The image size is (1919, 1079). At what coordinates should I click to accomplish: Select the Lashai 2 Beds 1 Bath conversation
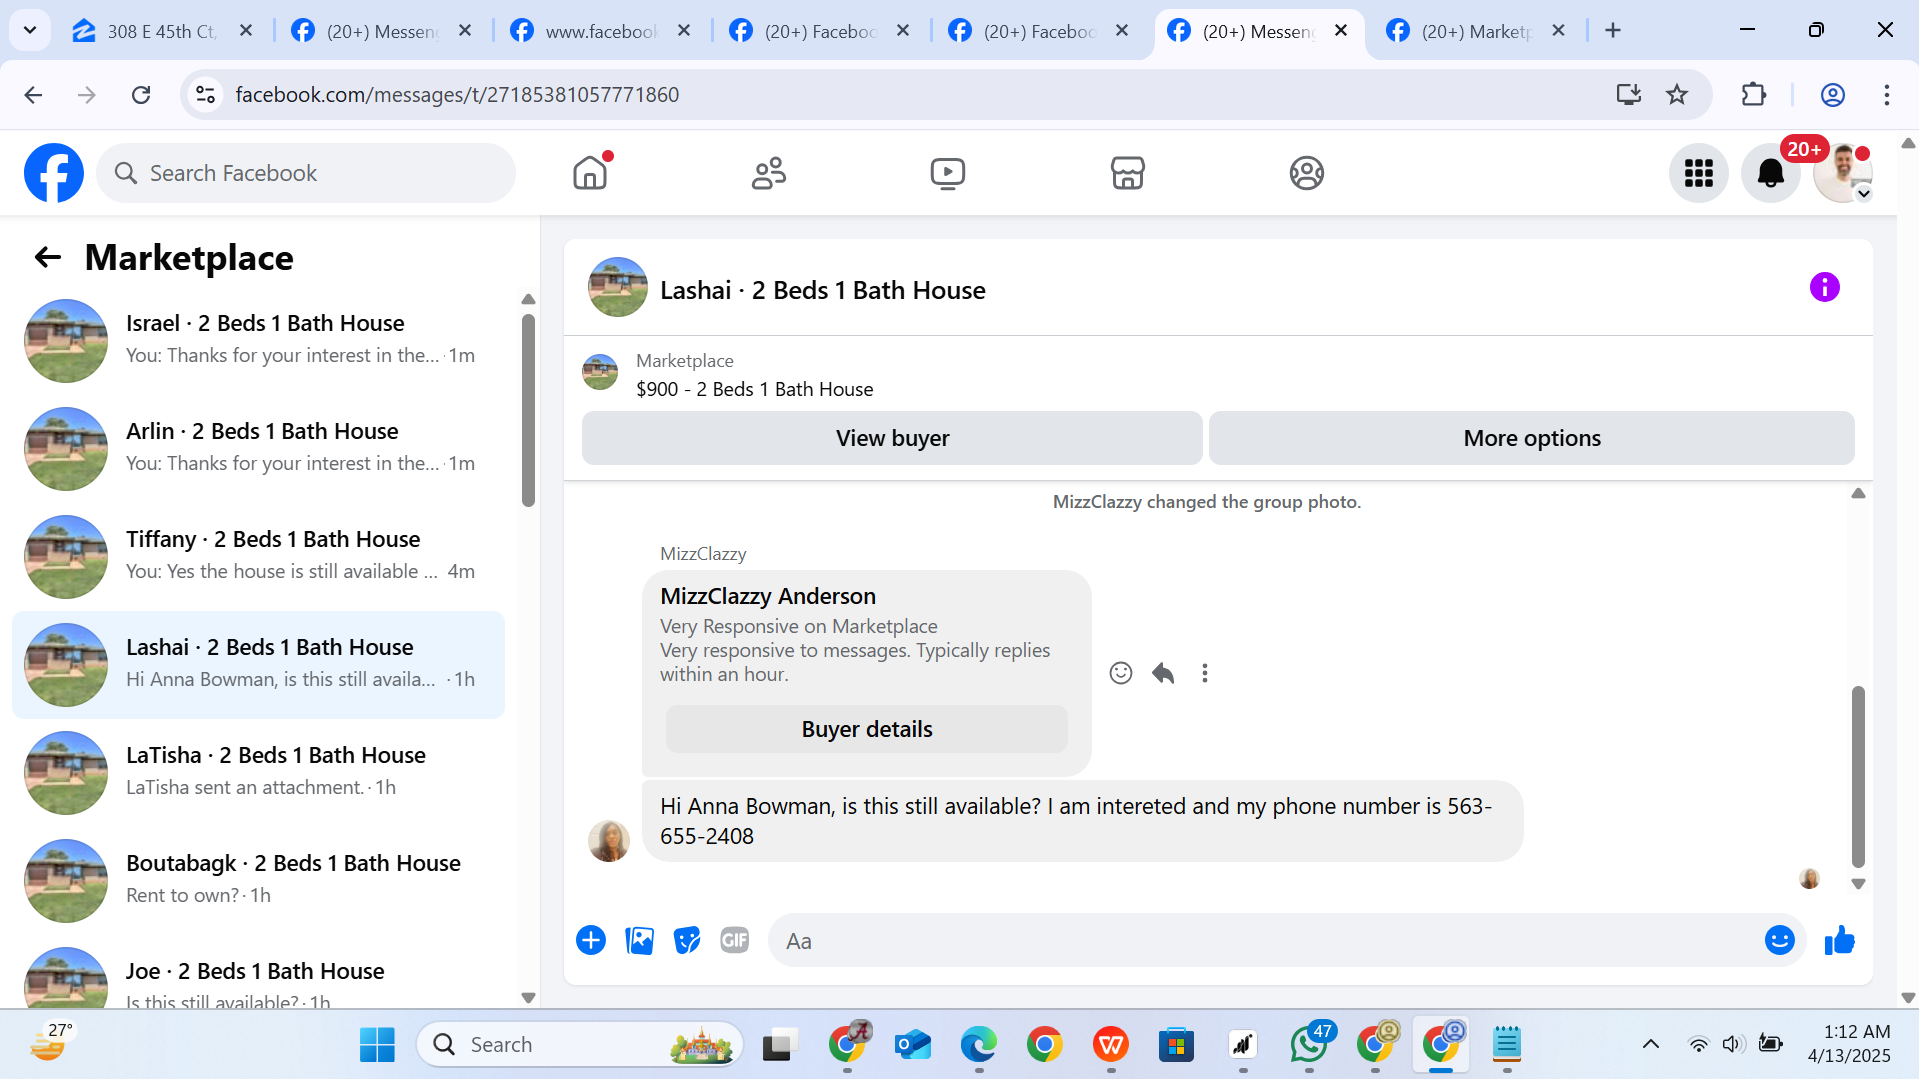click(x=258, y=665)
